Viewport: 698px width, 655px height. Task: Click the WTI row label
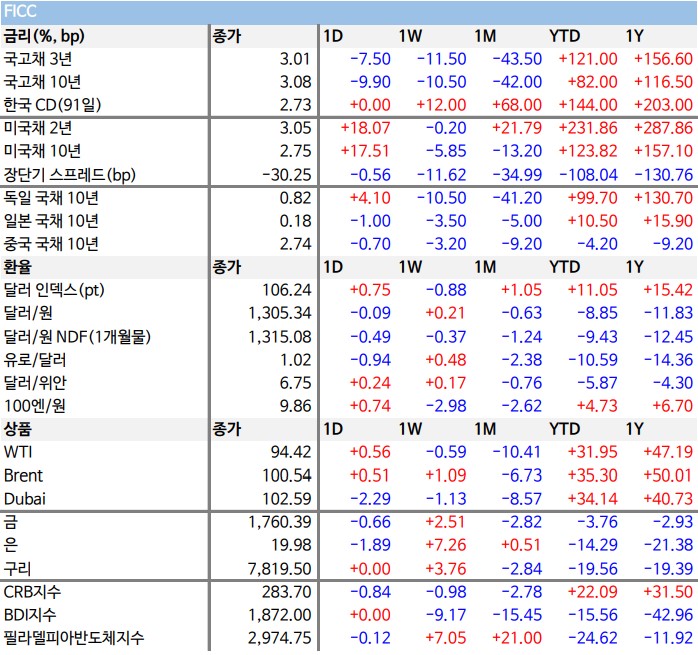coord(18,452)
